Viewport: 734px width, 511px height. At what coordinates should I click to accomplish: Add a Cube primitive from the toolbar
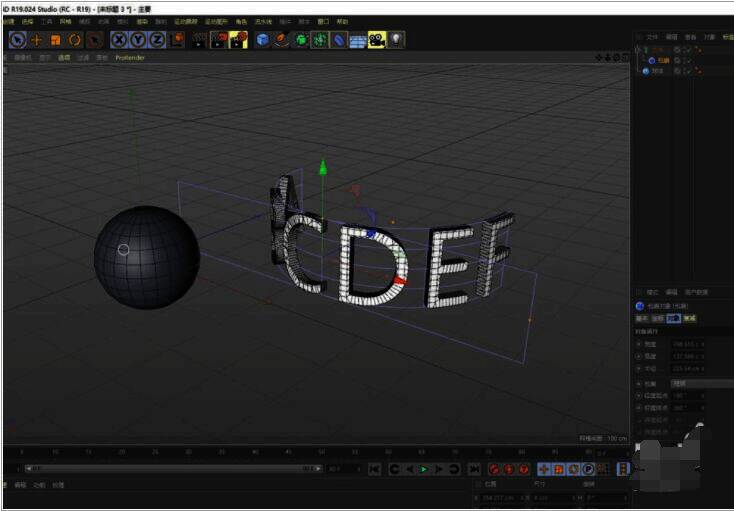pyautogui.click(x=262, y=40)
